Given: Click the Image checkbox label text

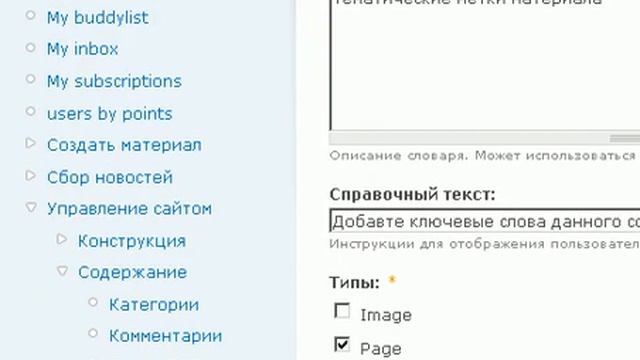Looking at the screenshot, I should [x=386, y=316].
